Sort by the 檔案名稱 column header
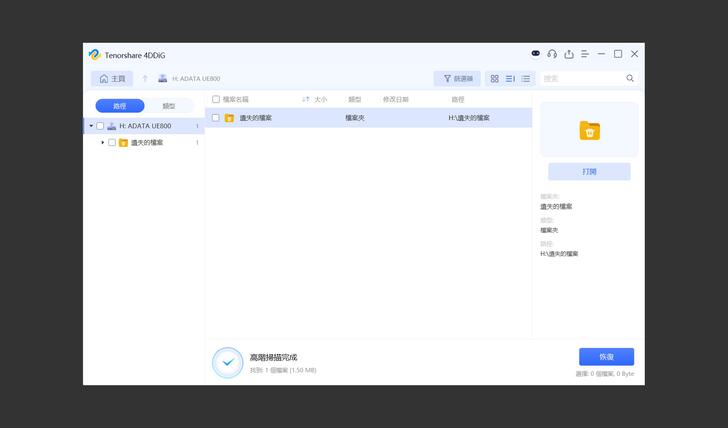Image resolution: width=728 pixels, height=428 pixels. click(x=235, y=99)
